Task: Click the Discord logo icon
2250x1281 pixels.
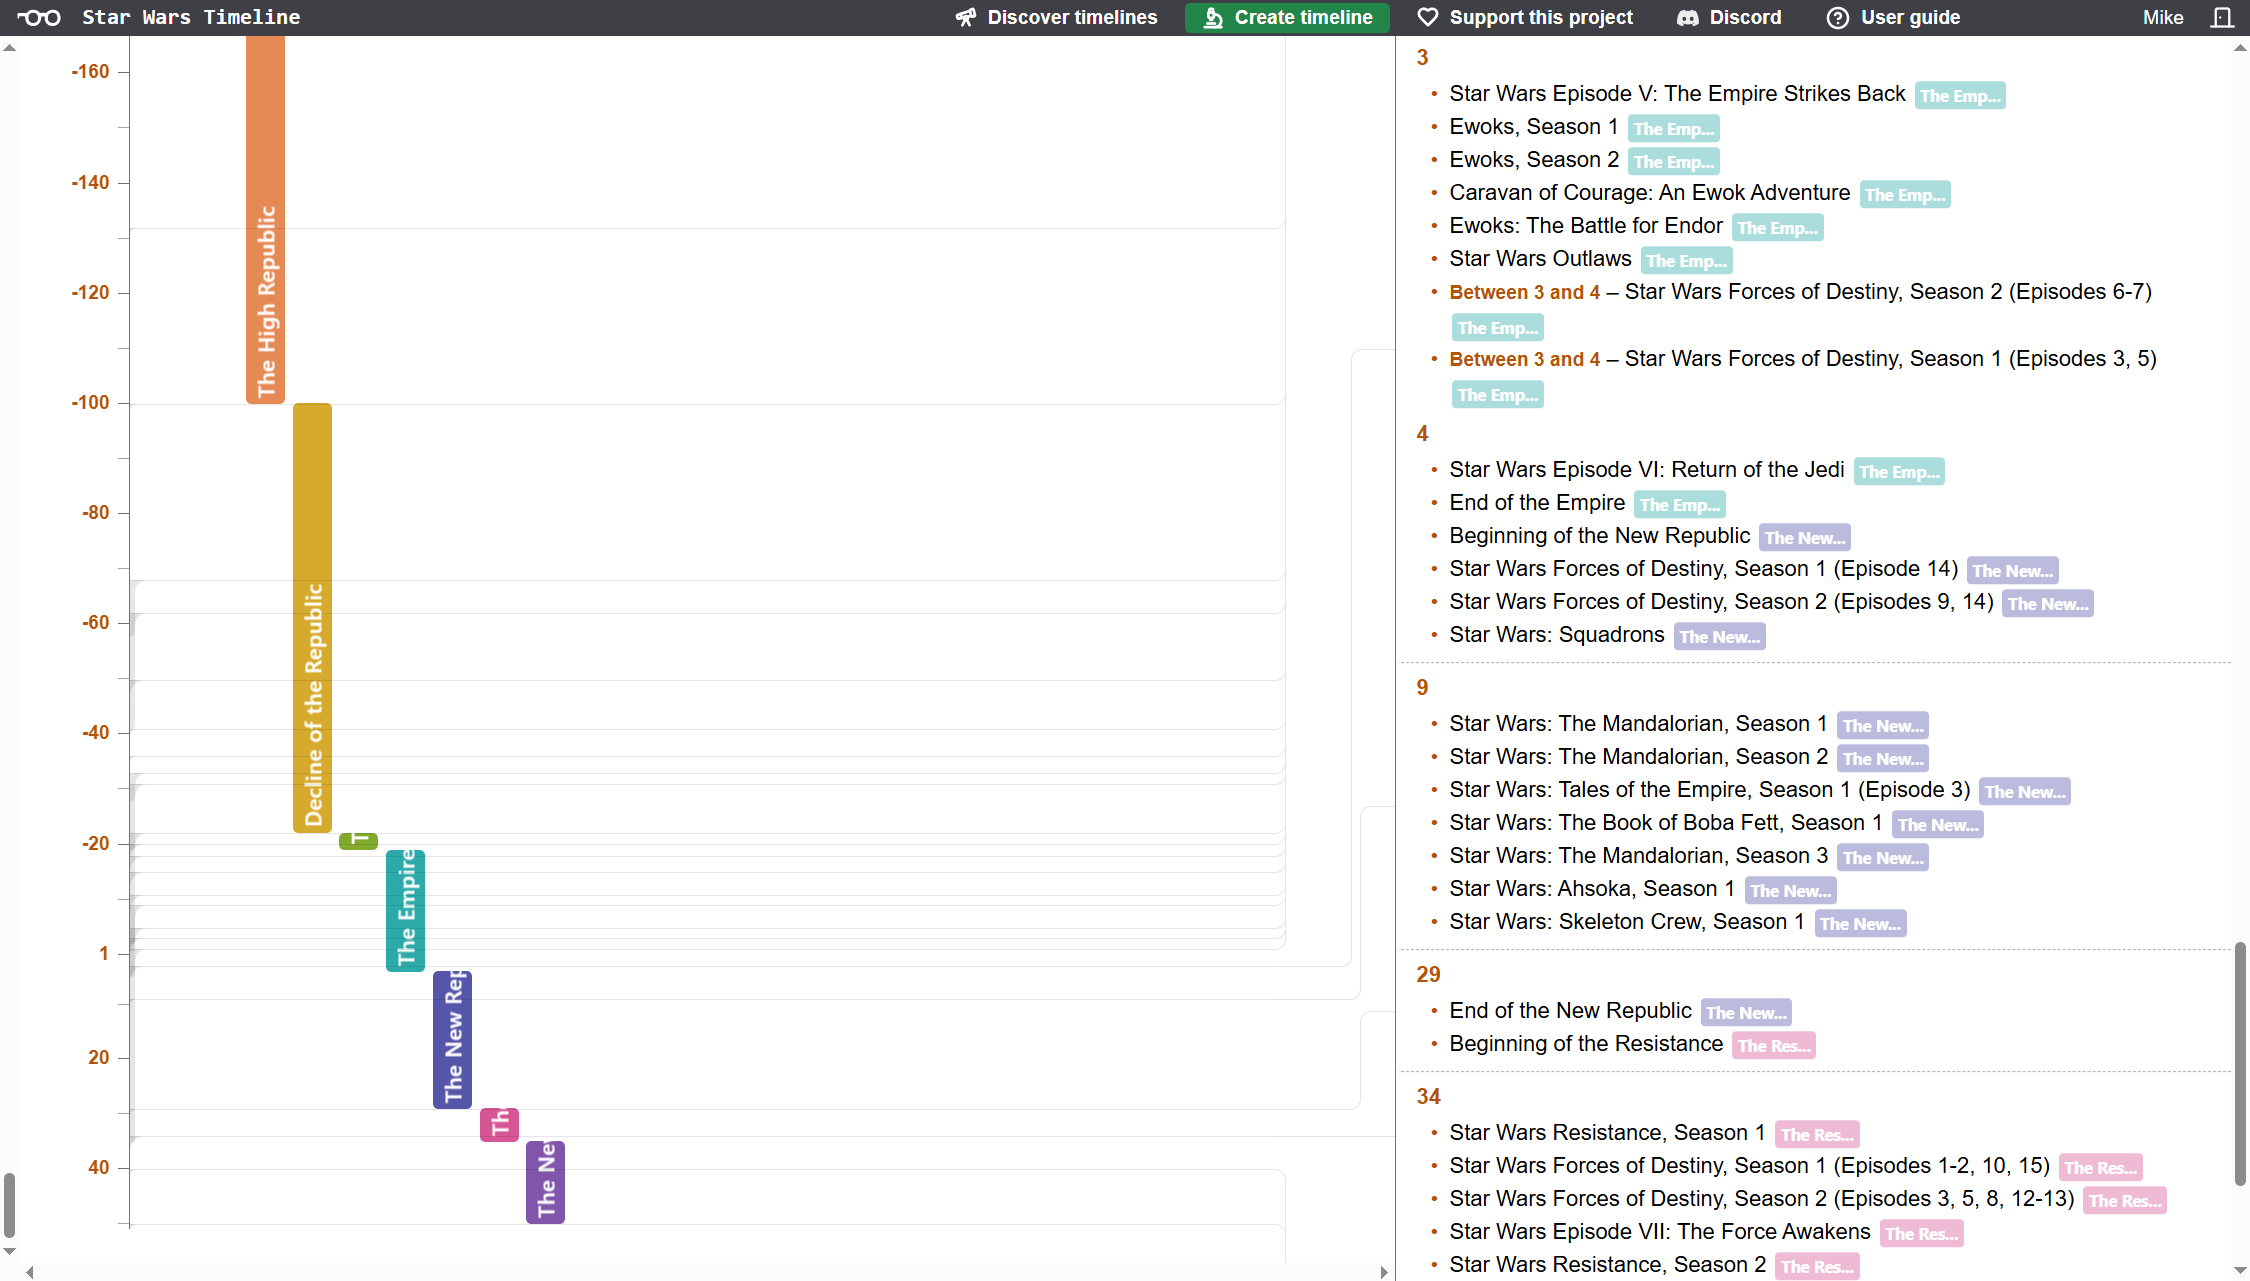Action: (x=1688, y=17)
